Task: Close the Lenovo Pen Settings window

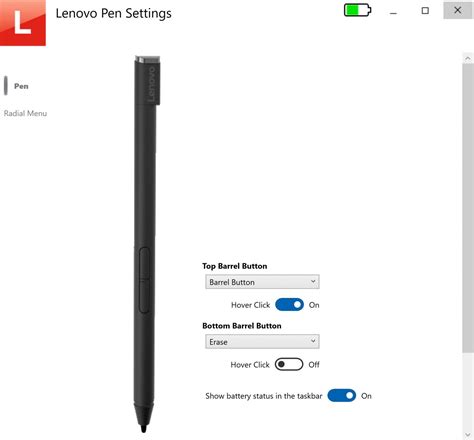Action: pos(458,10)
